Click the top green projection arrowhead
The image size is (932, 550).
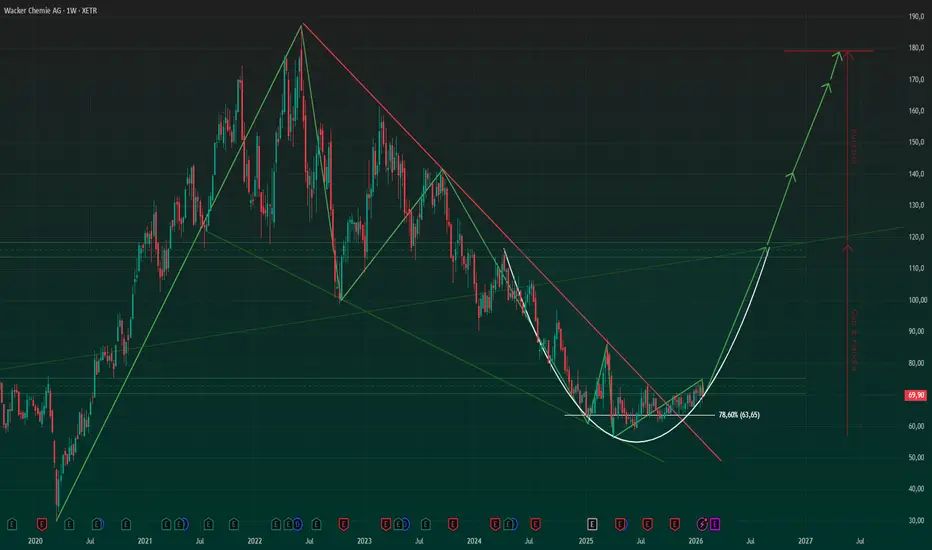point(837,55)
